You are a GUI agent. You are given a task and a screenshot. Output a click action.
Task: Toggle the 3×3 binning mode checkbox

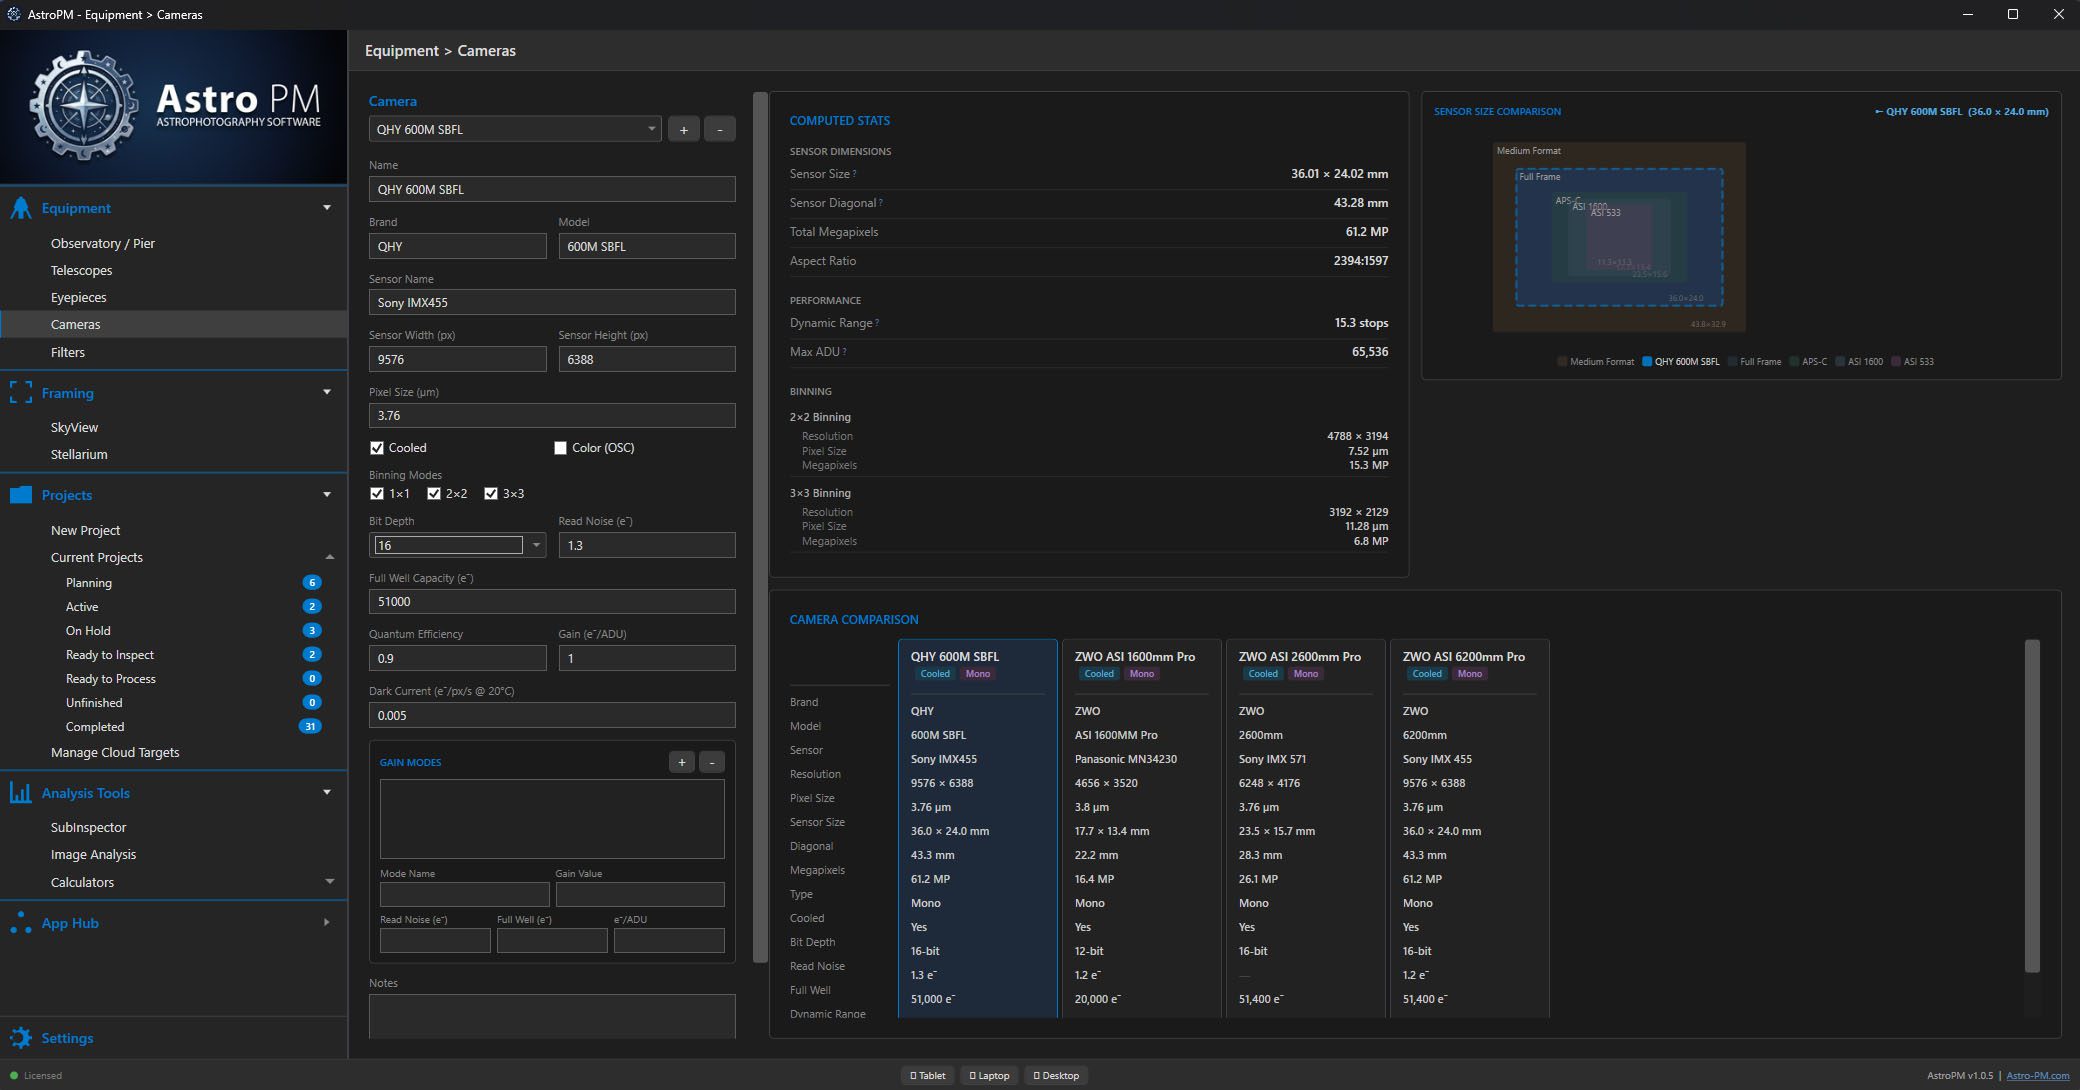point(491,494)
